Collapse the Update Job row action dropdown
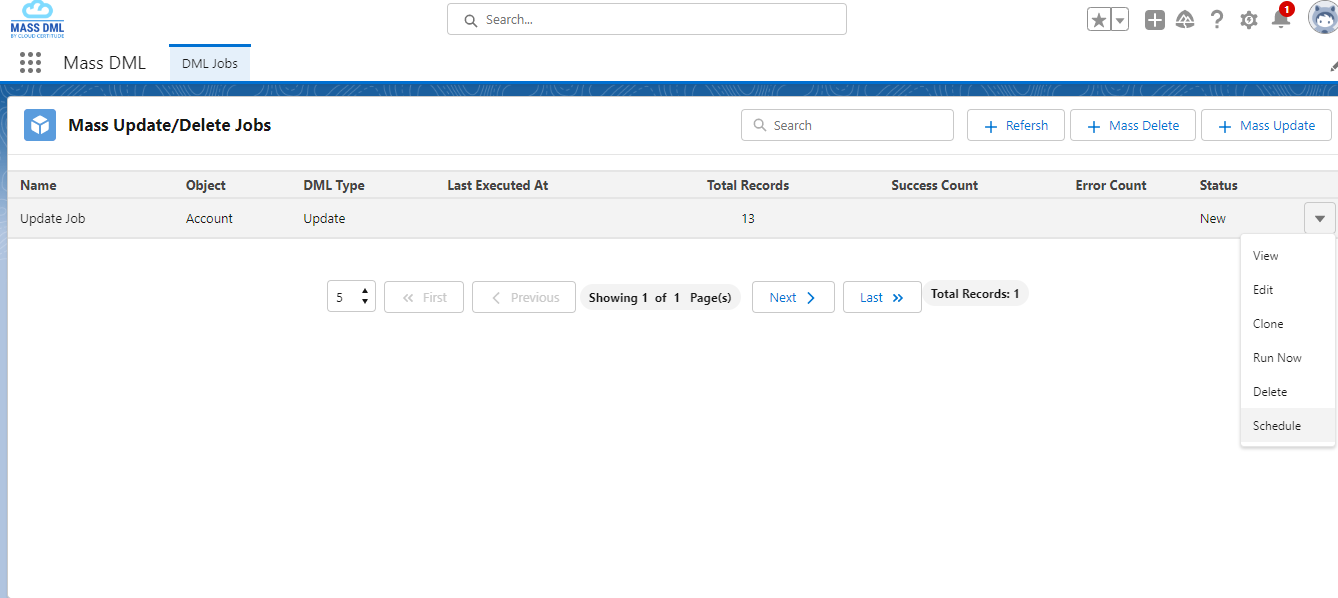1338x598 pixels. pyautogui.click(x=1319, y=218)
